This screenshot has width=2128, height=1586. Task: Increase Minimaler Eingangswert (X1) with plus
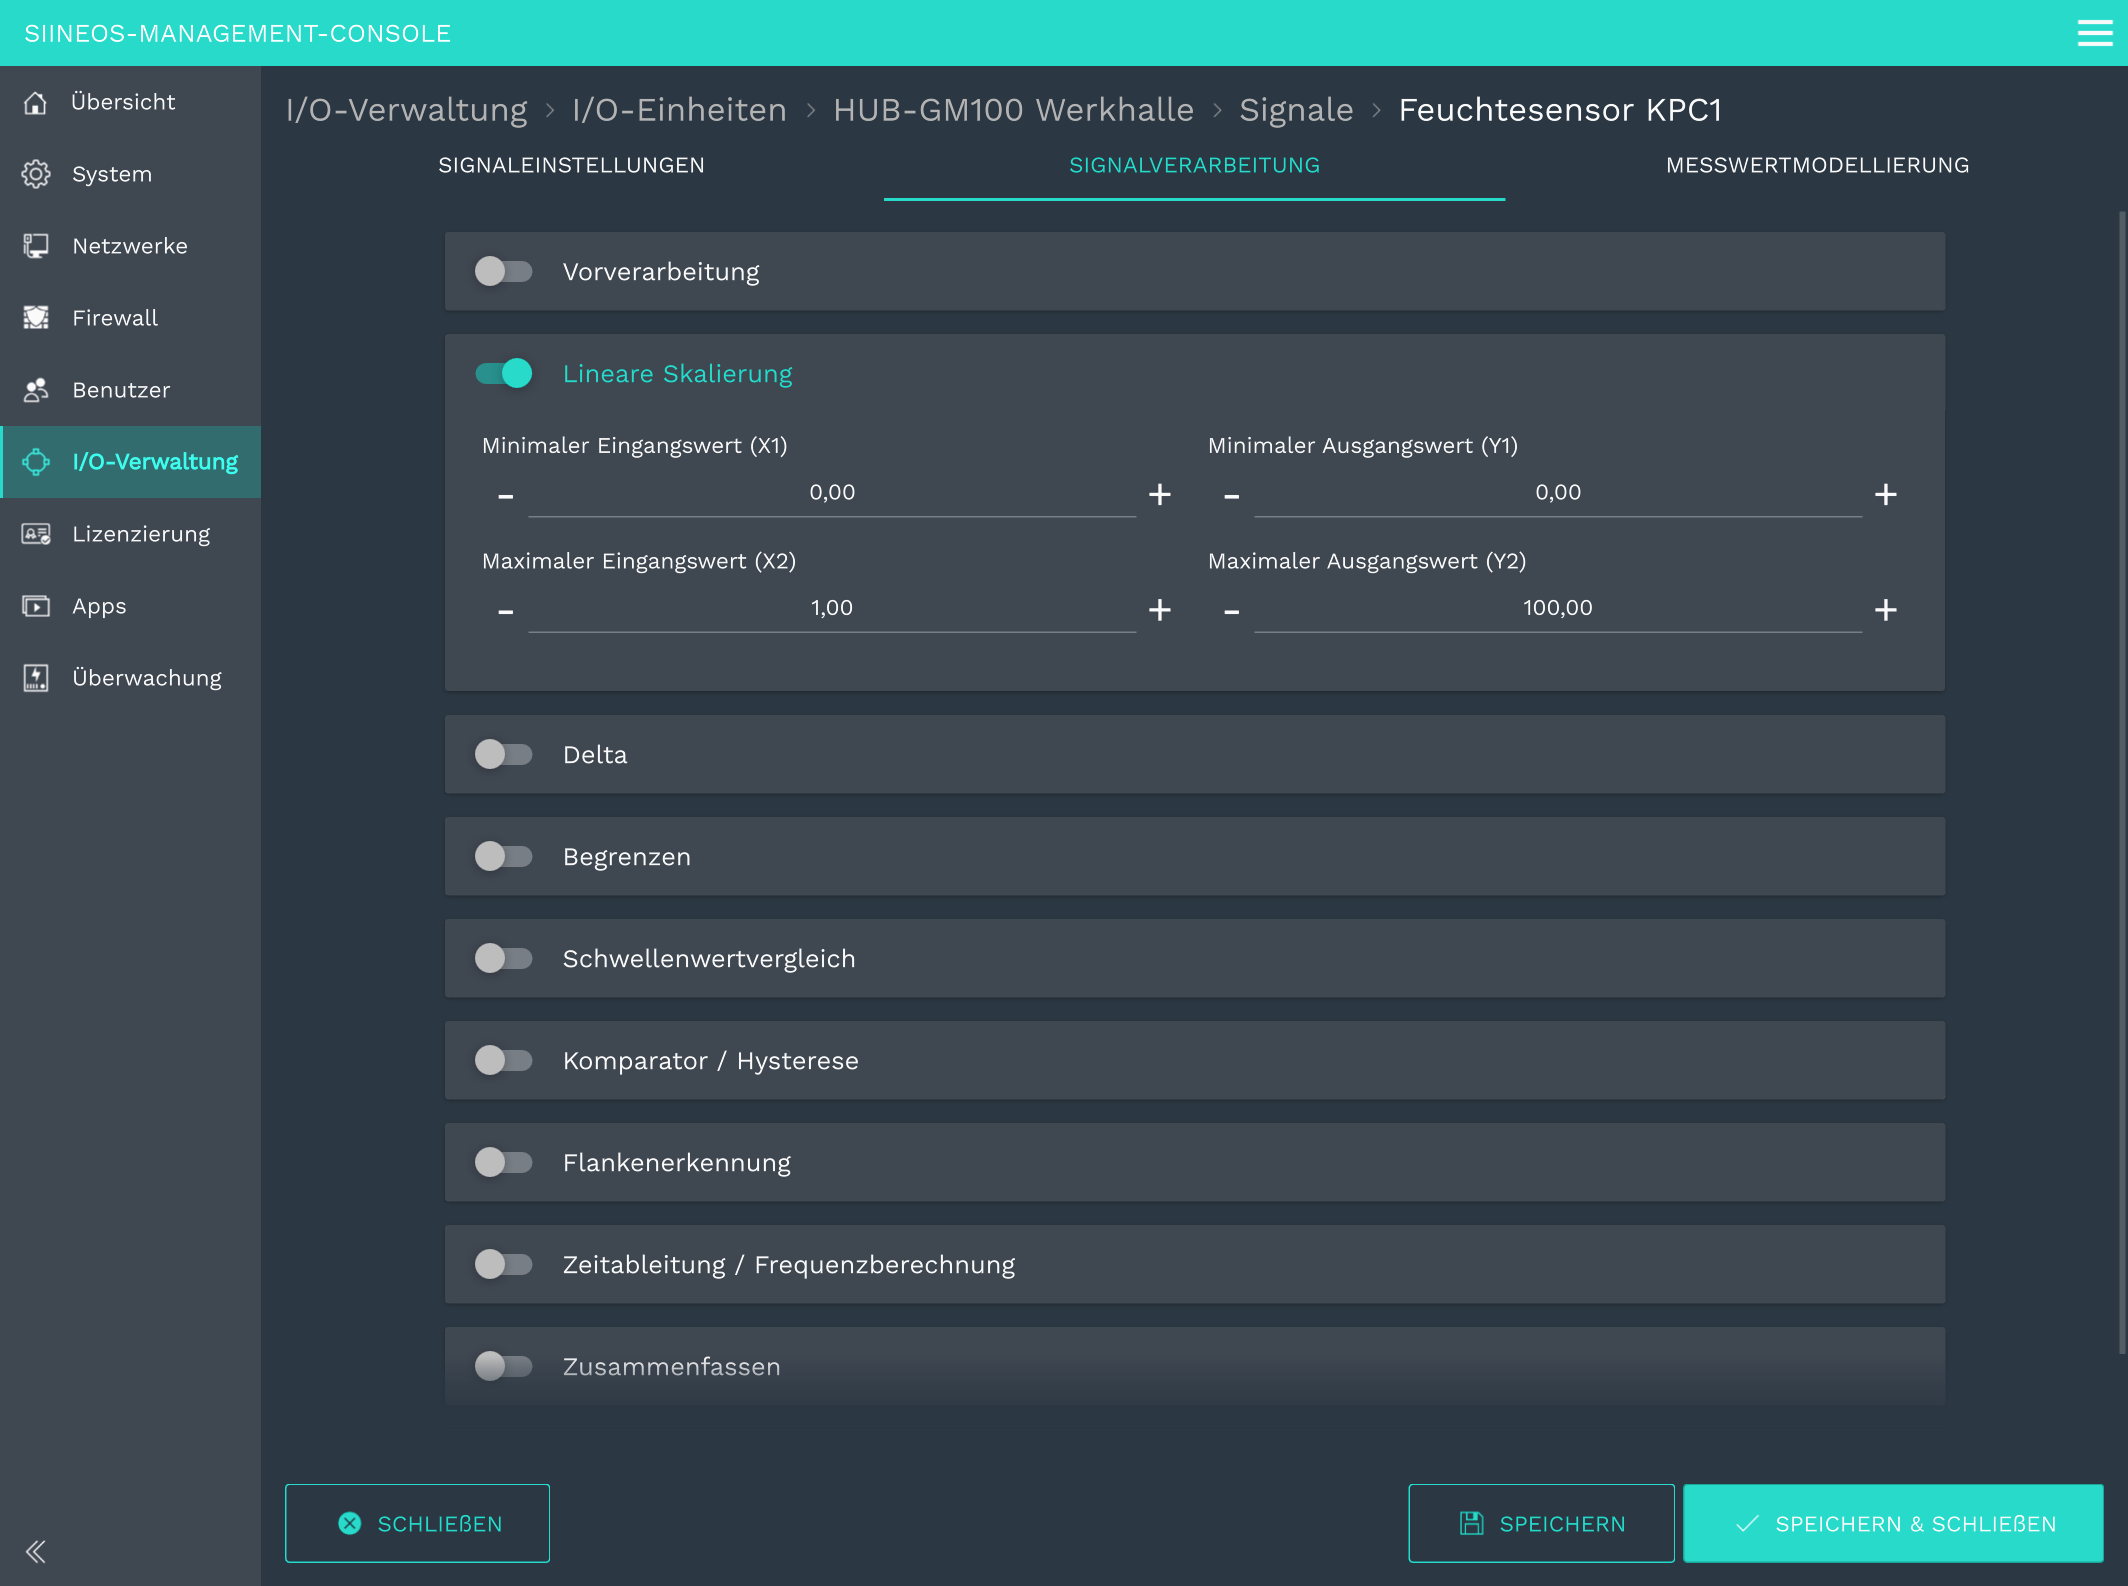[x=1160, y=494]
